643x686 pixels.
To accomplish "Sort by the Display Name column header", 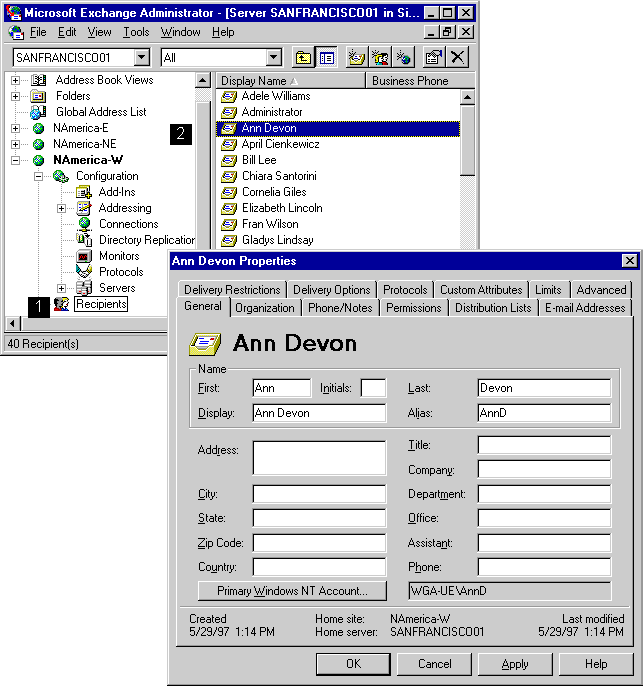I will click(291, 81).
